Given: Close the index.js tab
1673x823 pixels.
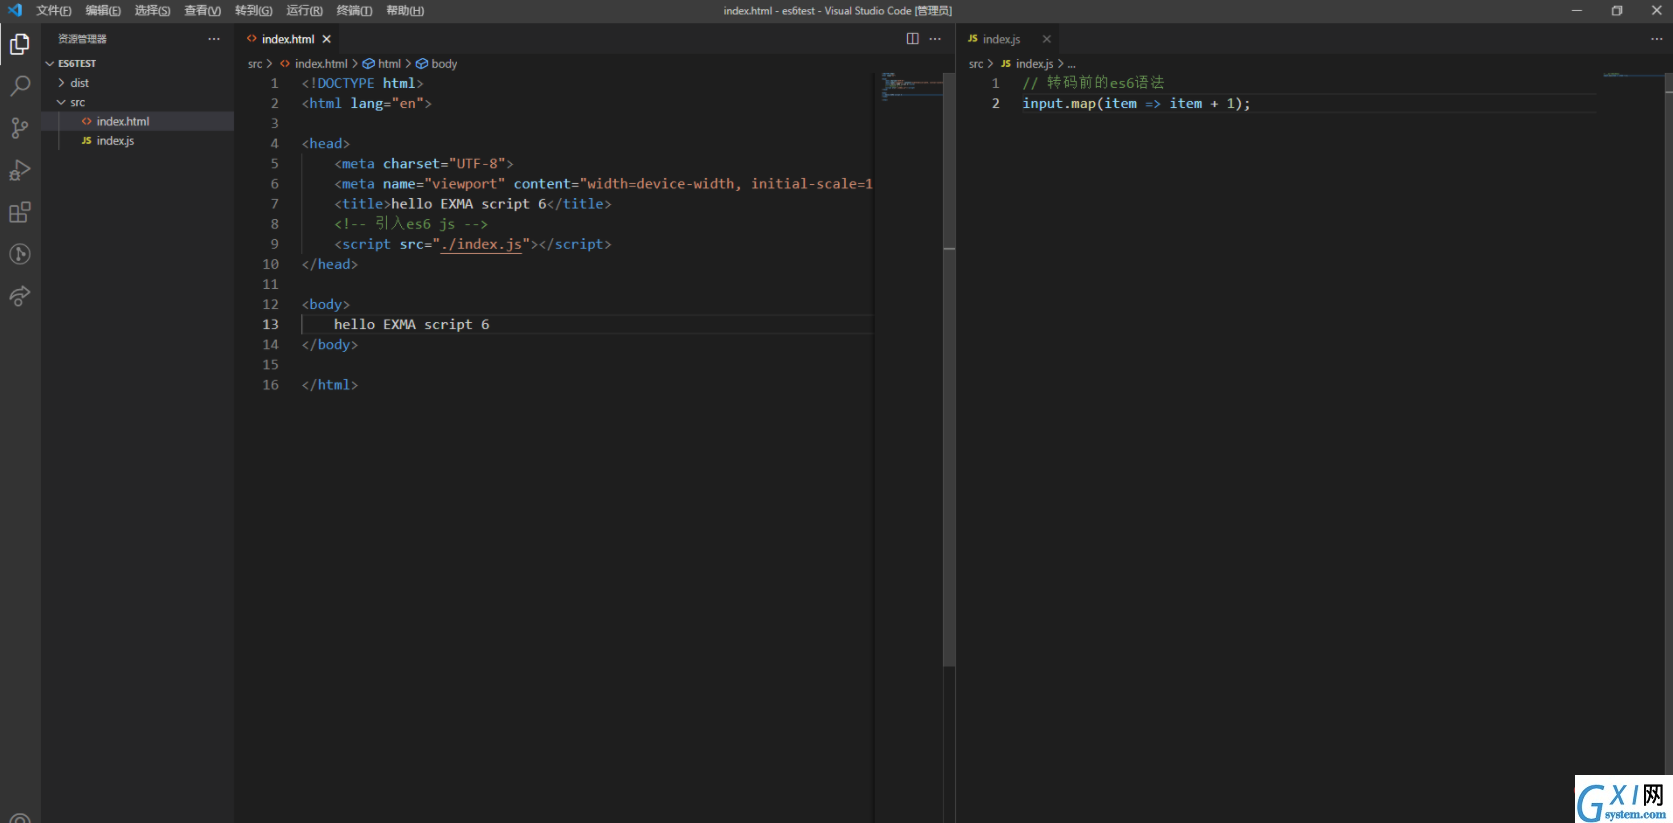Looking at the screenshot, I should tap(1047, 39).
